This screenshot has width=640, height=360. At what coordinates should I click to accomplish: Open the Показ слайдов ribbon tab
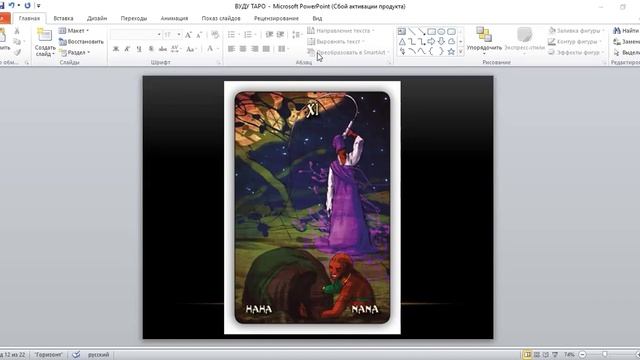[221, 18]
